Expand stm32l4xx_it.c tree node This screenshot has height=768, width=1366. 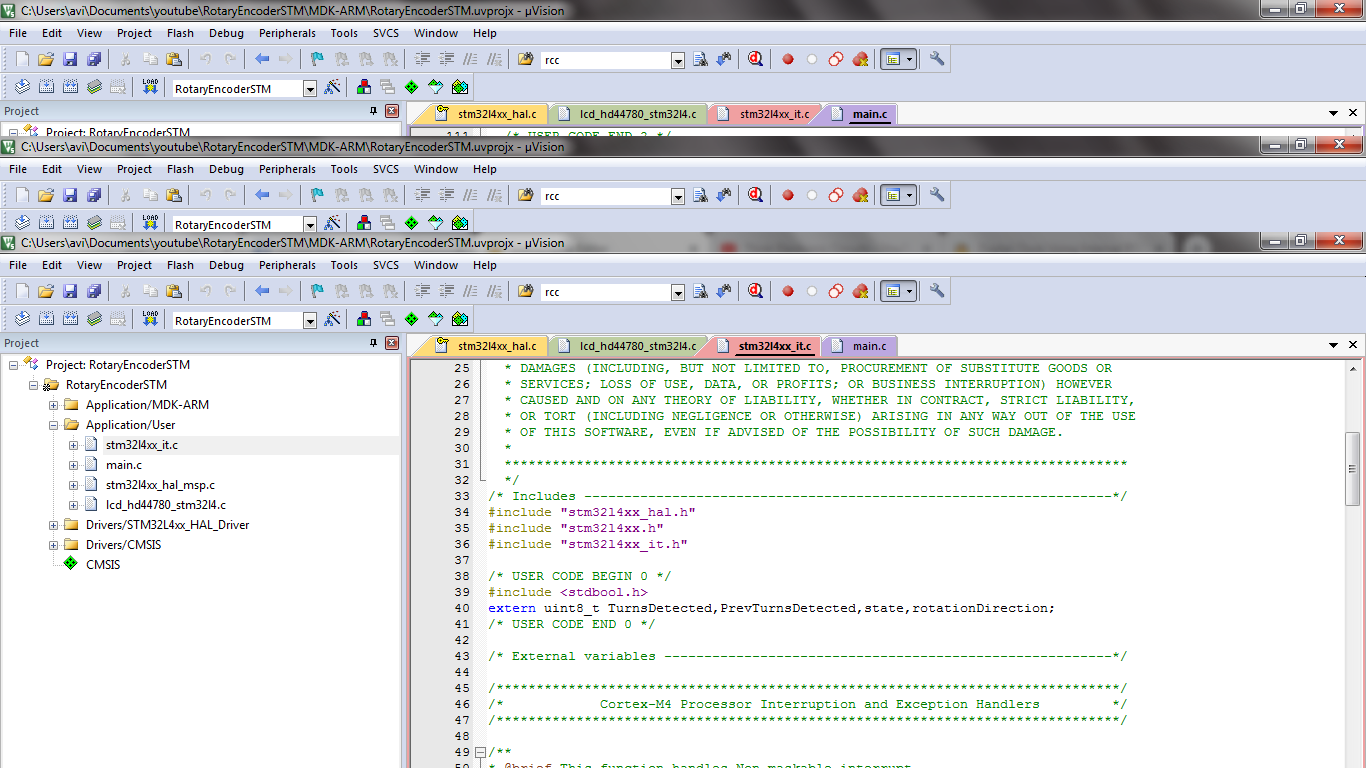click(74, 445)
